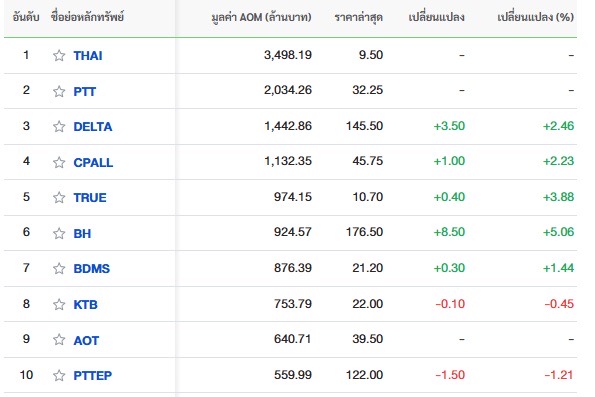
Task: Add BH to favorites via star
Action: [59, 233]
